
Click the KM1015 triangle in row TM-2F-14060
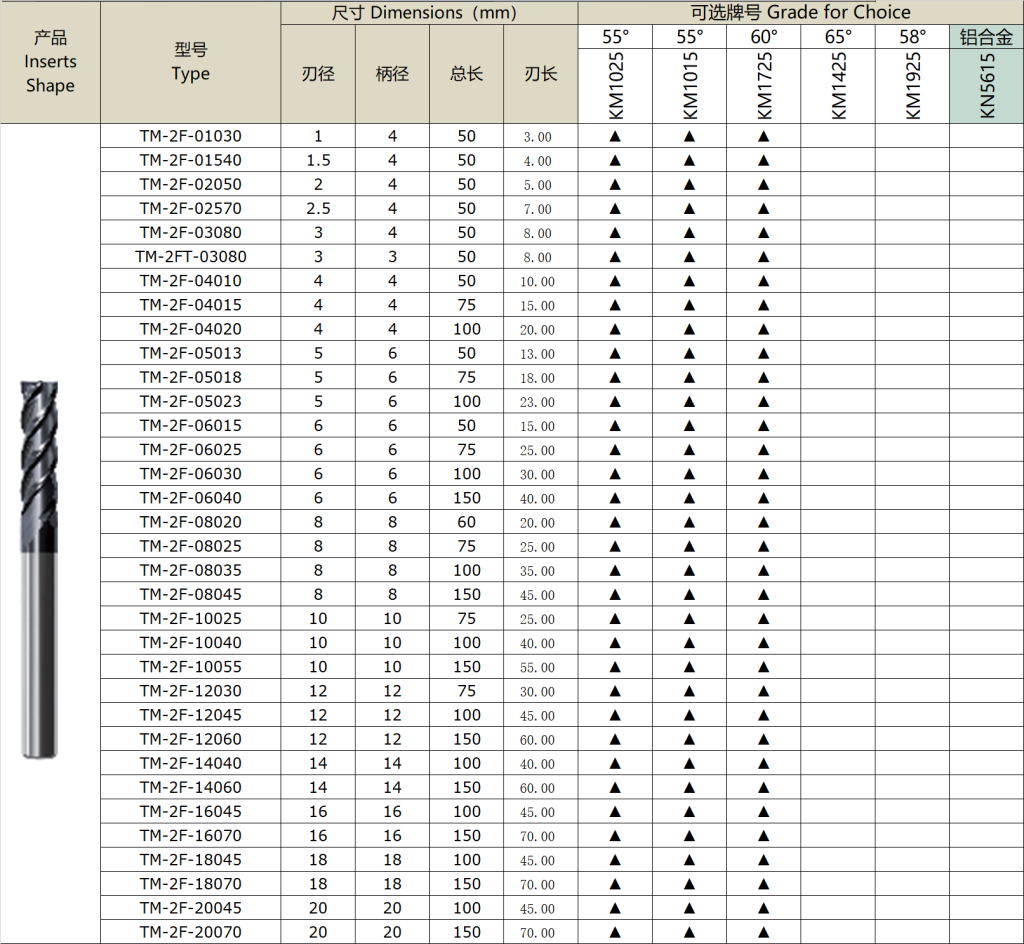click(x=689, y=788)
